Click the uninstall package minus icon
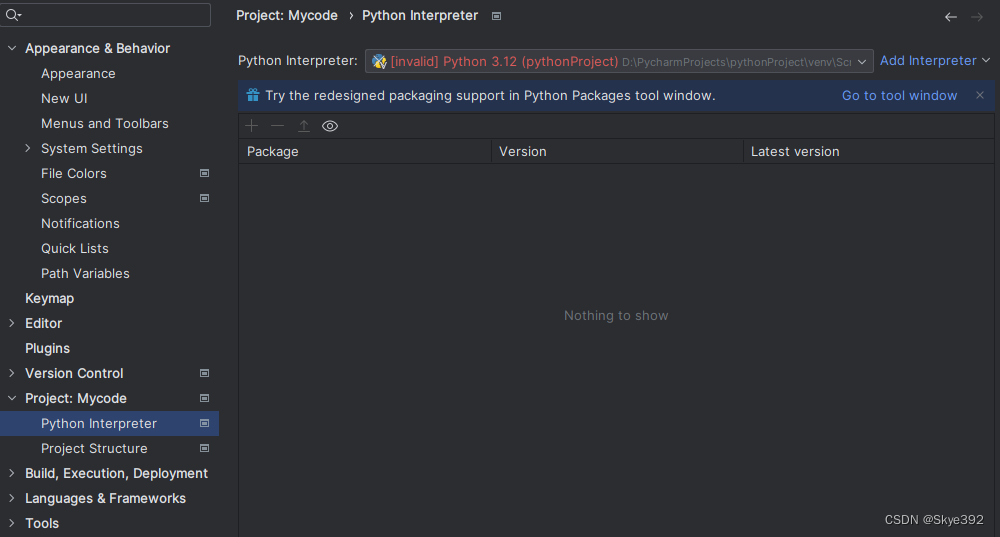The width and height of the screenshot is (1000, 537). [277, 126]
